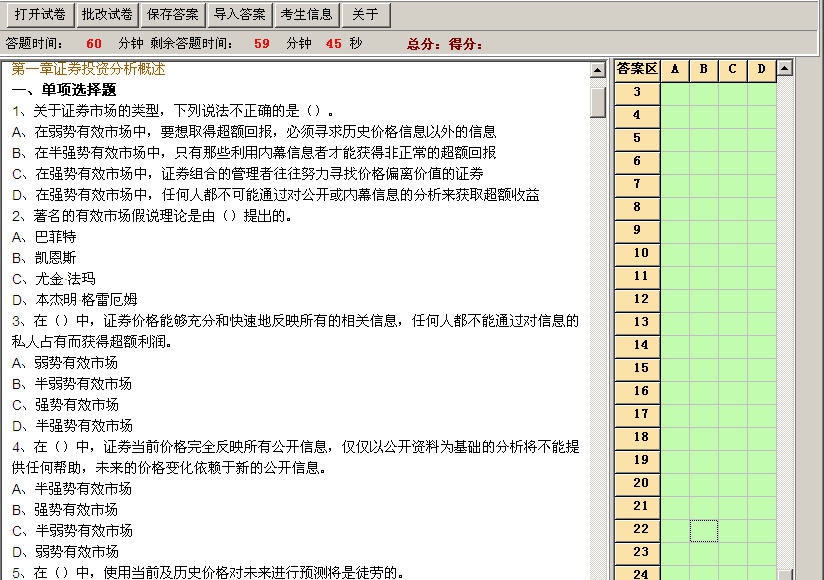Open the 关于 about button
Viewport: 824px width, 580px height.
coord(366,14)
